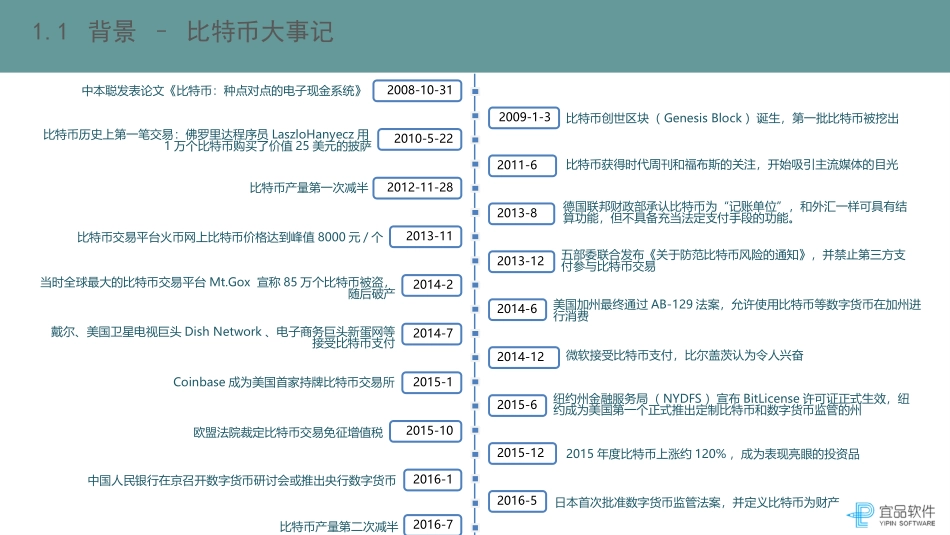Select the 2012-11-28 date box
The width and height of the screenshot is (950, 535).
coord(417,188)
